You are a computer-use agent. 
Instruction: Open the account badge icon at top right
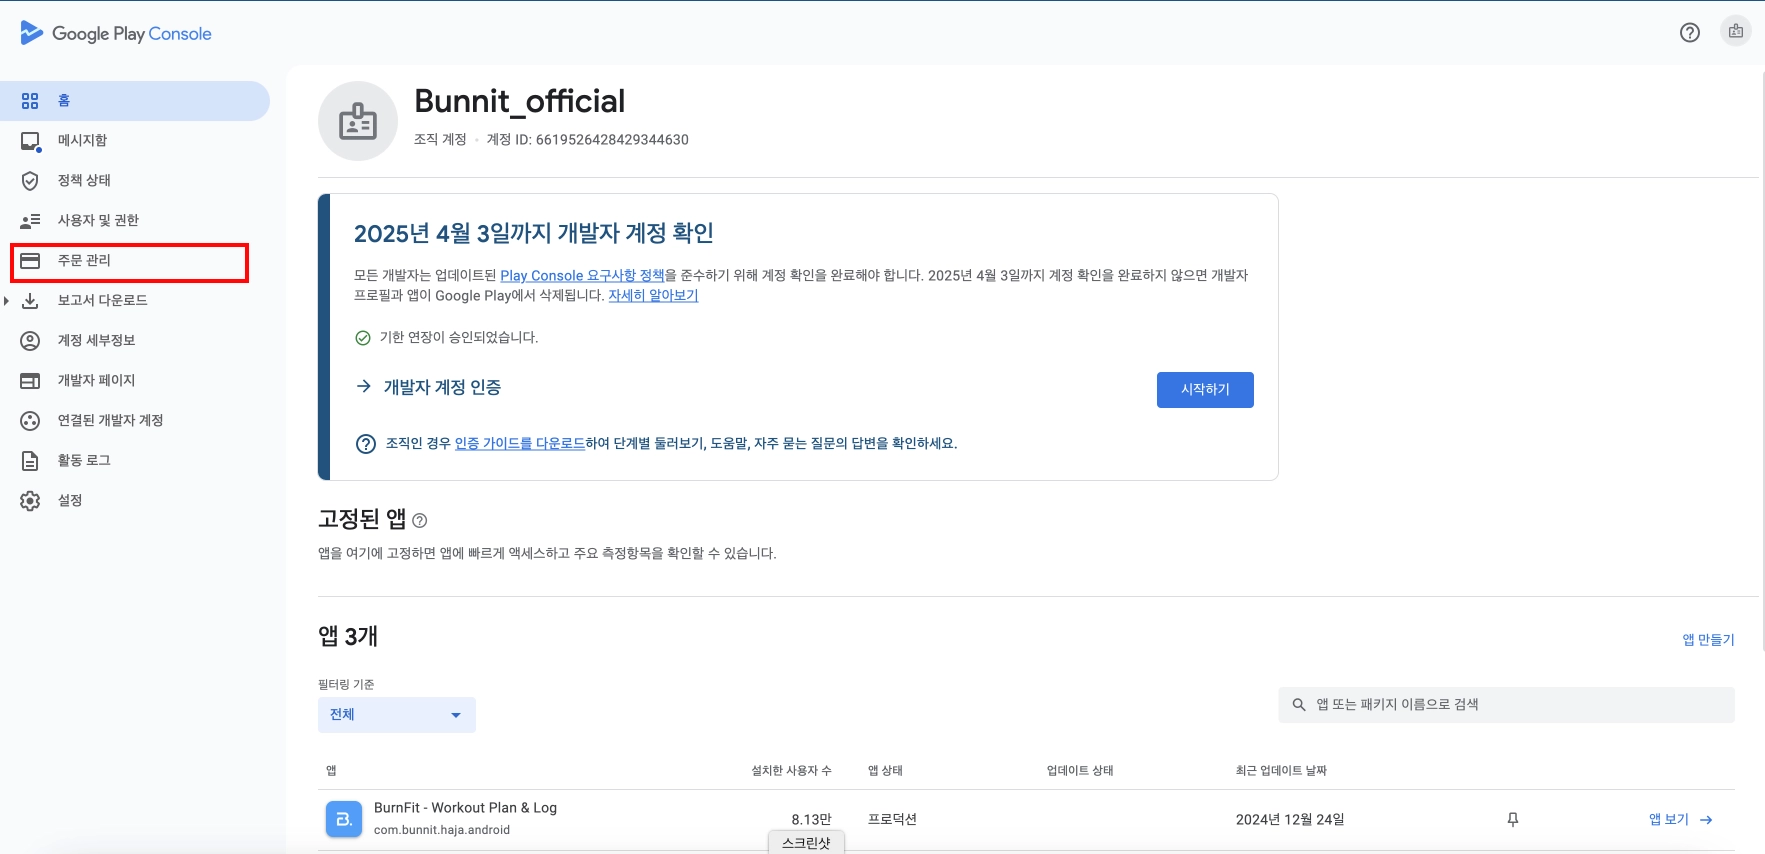pos(1736,31)
